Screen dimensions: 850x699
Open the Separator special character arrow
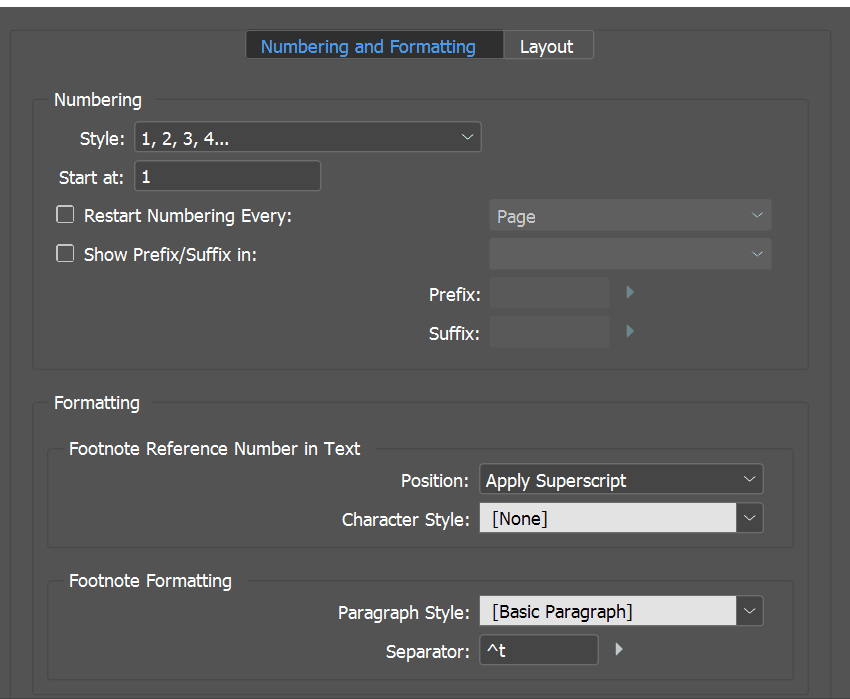(x=619, y=650)
